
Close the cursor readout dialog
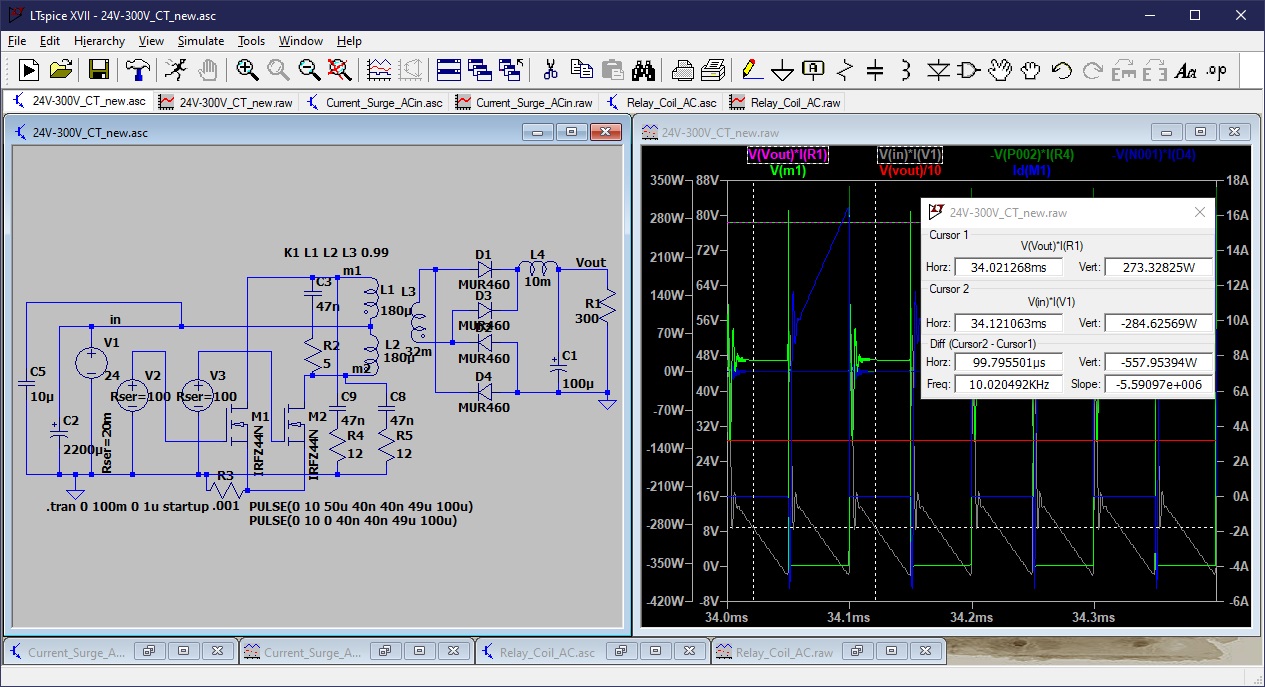tap(1200, 212)
